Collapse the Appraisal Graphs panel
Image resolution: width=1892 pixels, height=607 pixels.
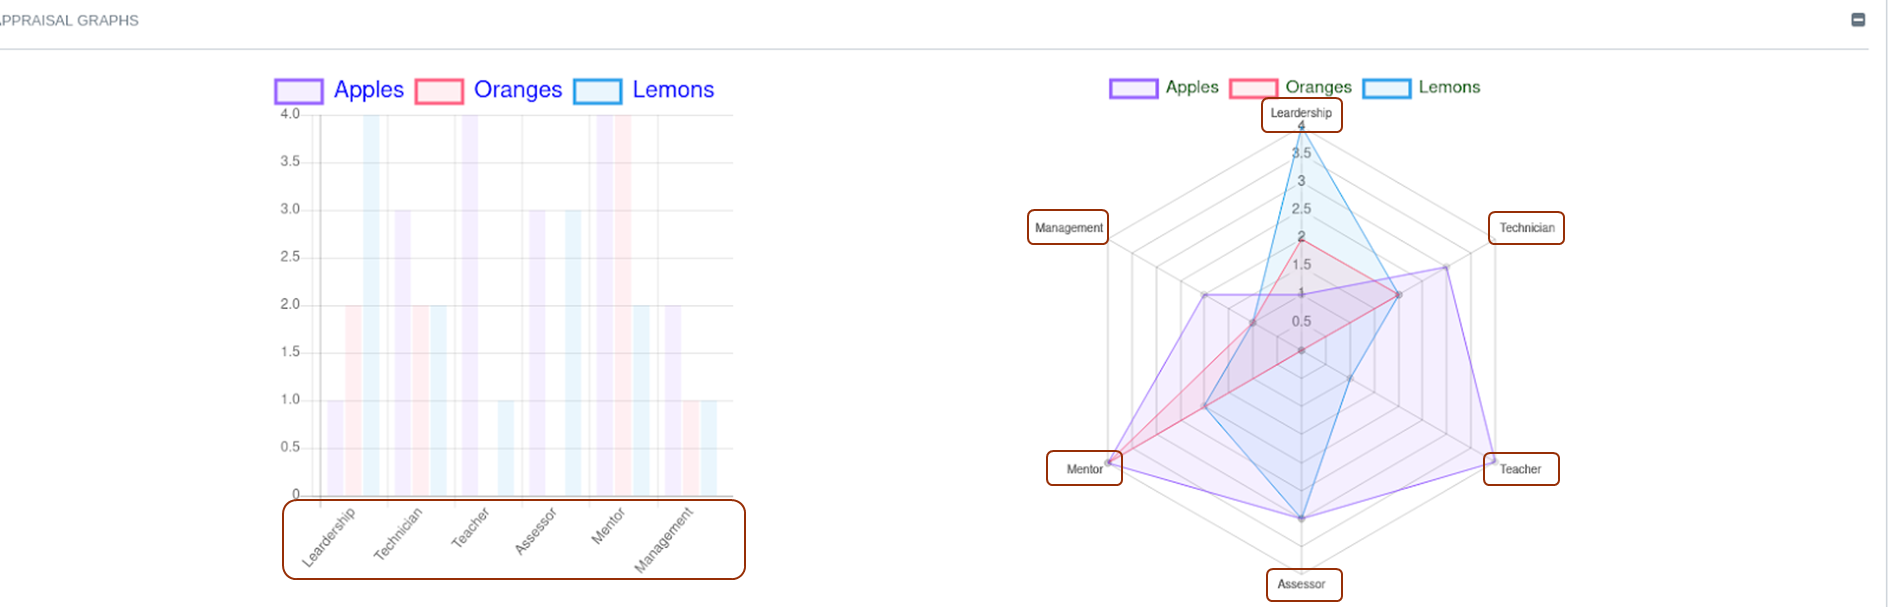coord(1858,20)
